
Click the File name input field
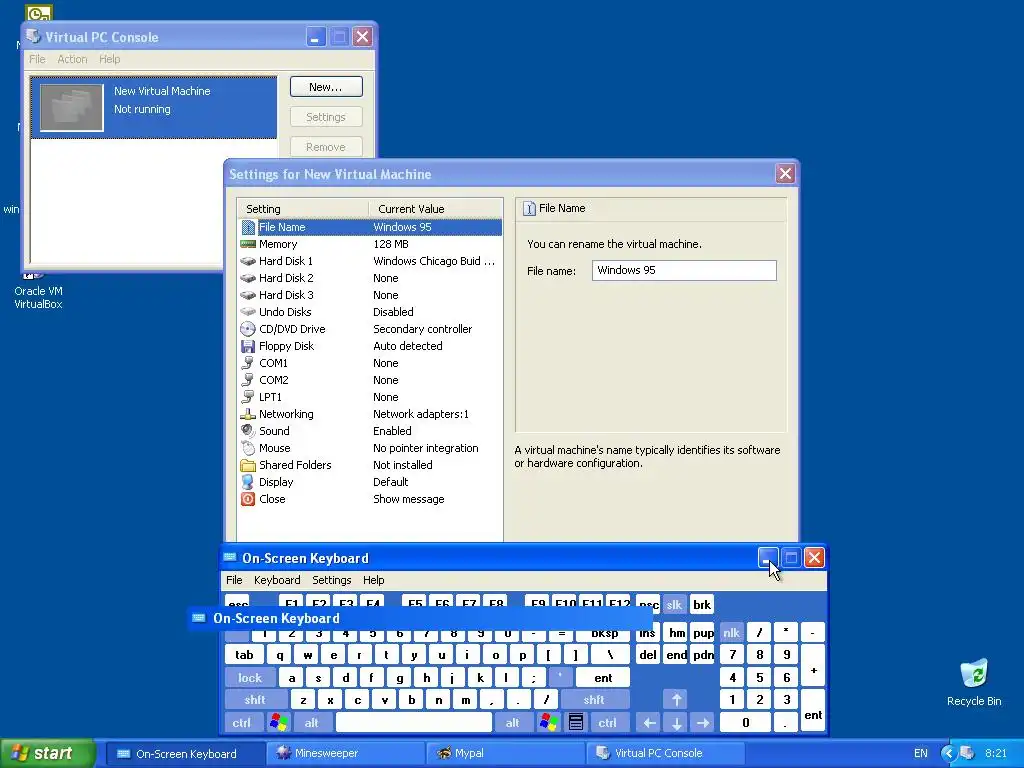click(x=684, y=270)
